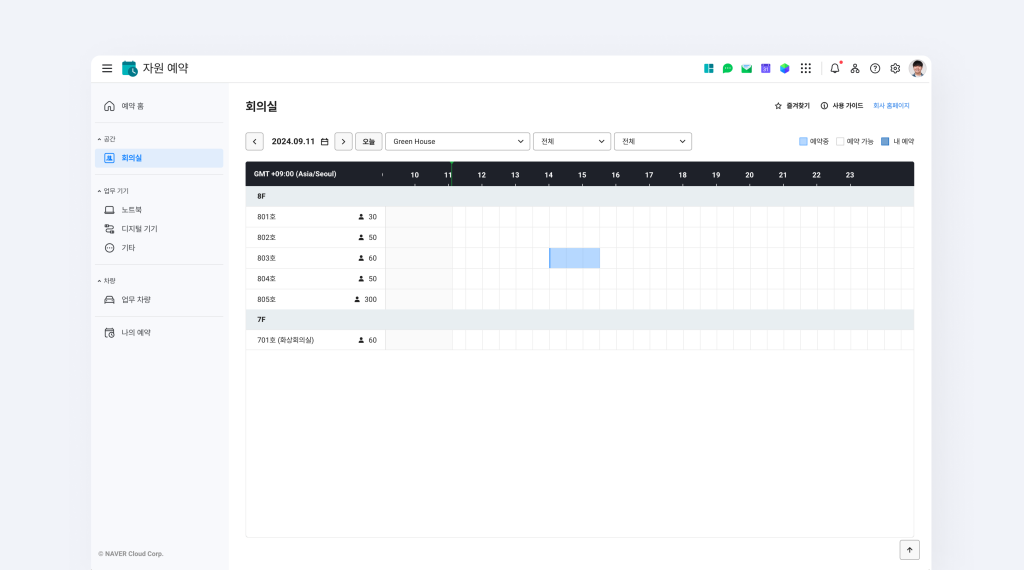Select 노트북 in the sidebar

click(x=131, y=210)
